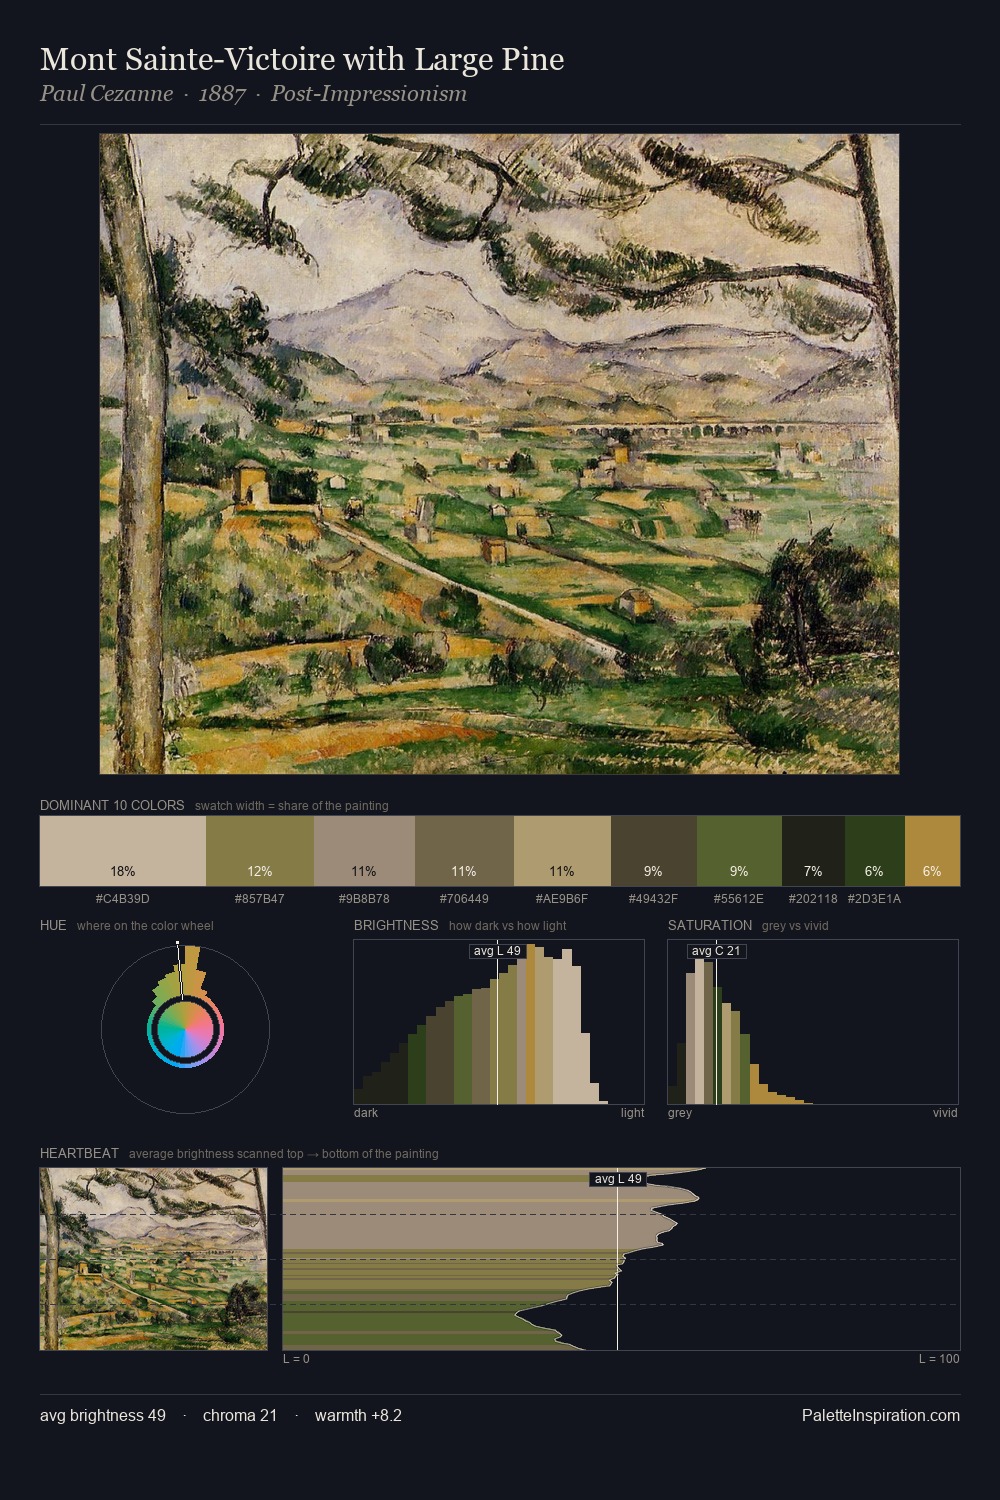
Task: Choose the green swatch above #55612E
Action: pos(739,851)
